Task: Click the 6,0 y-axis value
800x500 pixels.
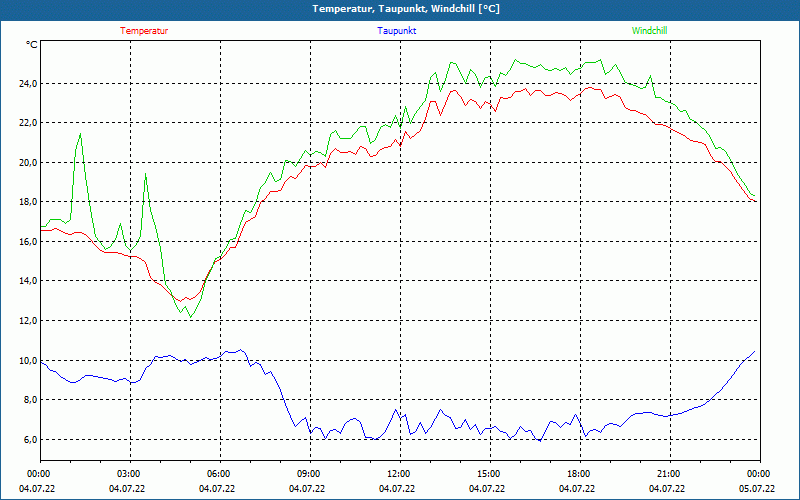Action: (x=30, y=439)
